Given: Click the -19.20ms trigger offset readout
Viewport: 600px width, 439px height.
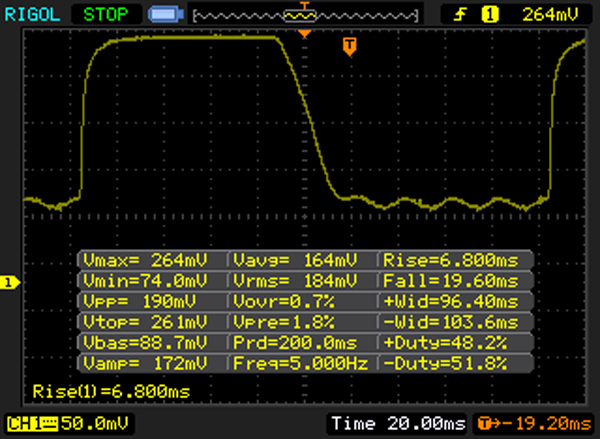Looking at the screenshot, I should pos(540,425).
